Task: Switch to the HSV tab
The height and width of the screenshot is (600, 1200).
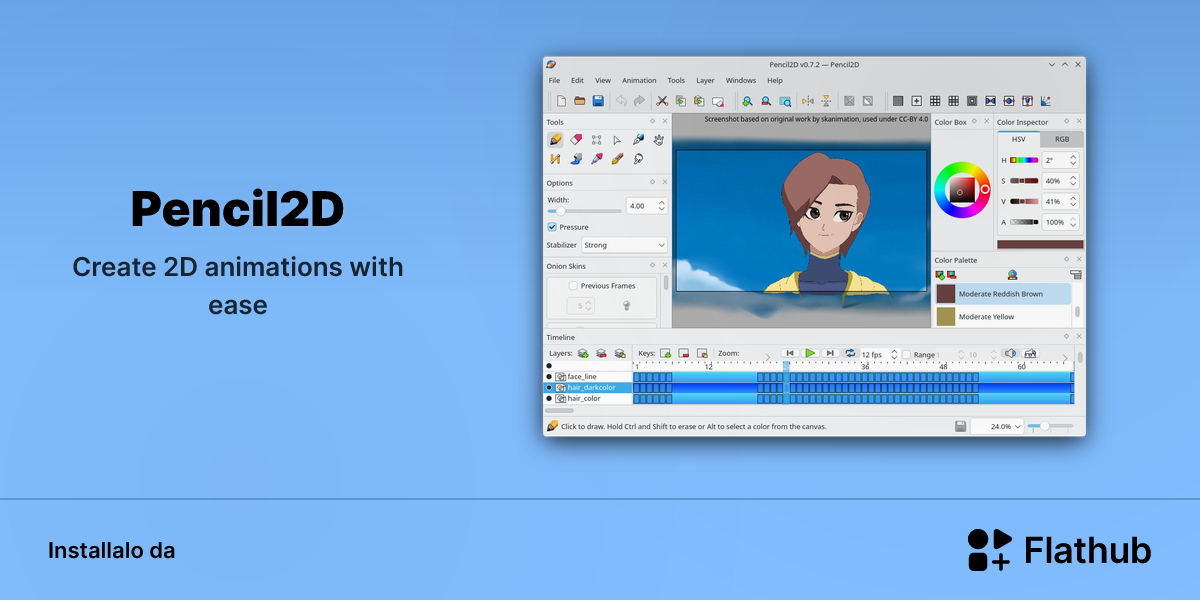Action: tap(1019, 140)
